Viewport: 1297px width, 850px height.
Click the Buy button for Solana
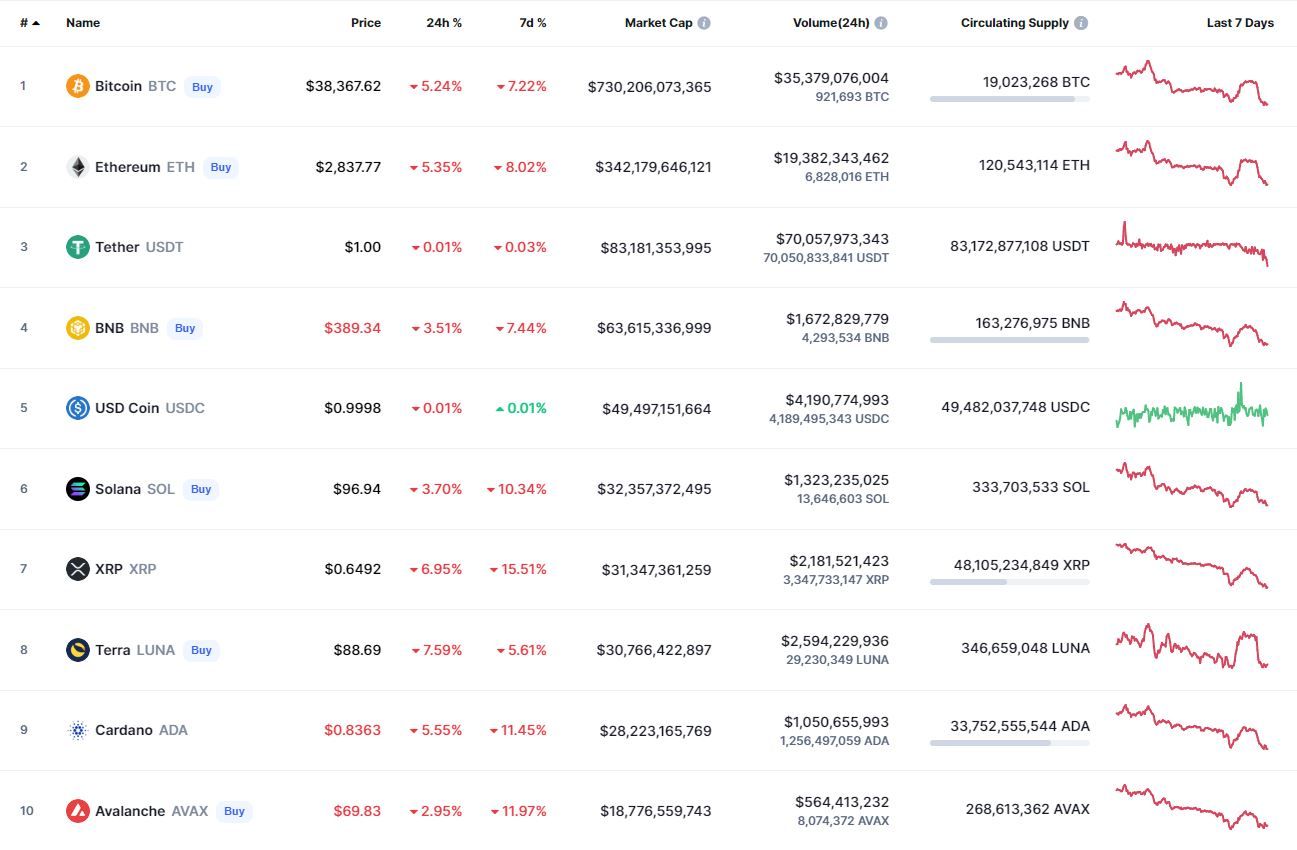point(201,489)
